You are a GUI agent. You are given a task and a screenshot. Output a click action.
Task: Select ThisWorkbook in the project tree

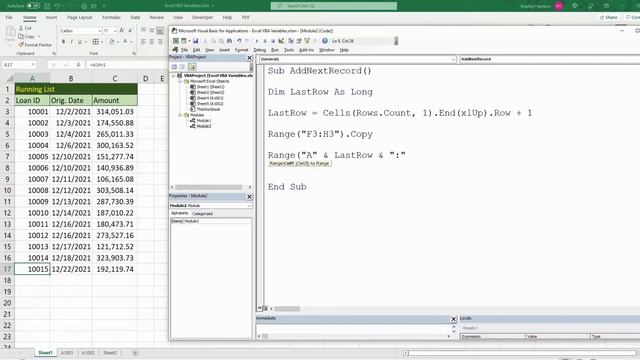click(208, 109)
